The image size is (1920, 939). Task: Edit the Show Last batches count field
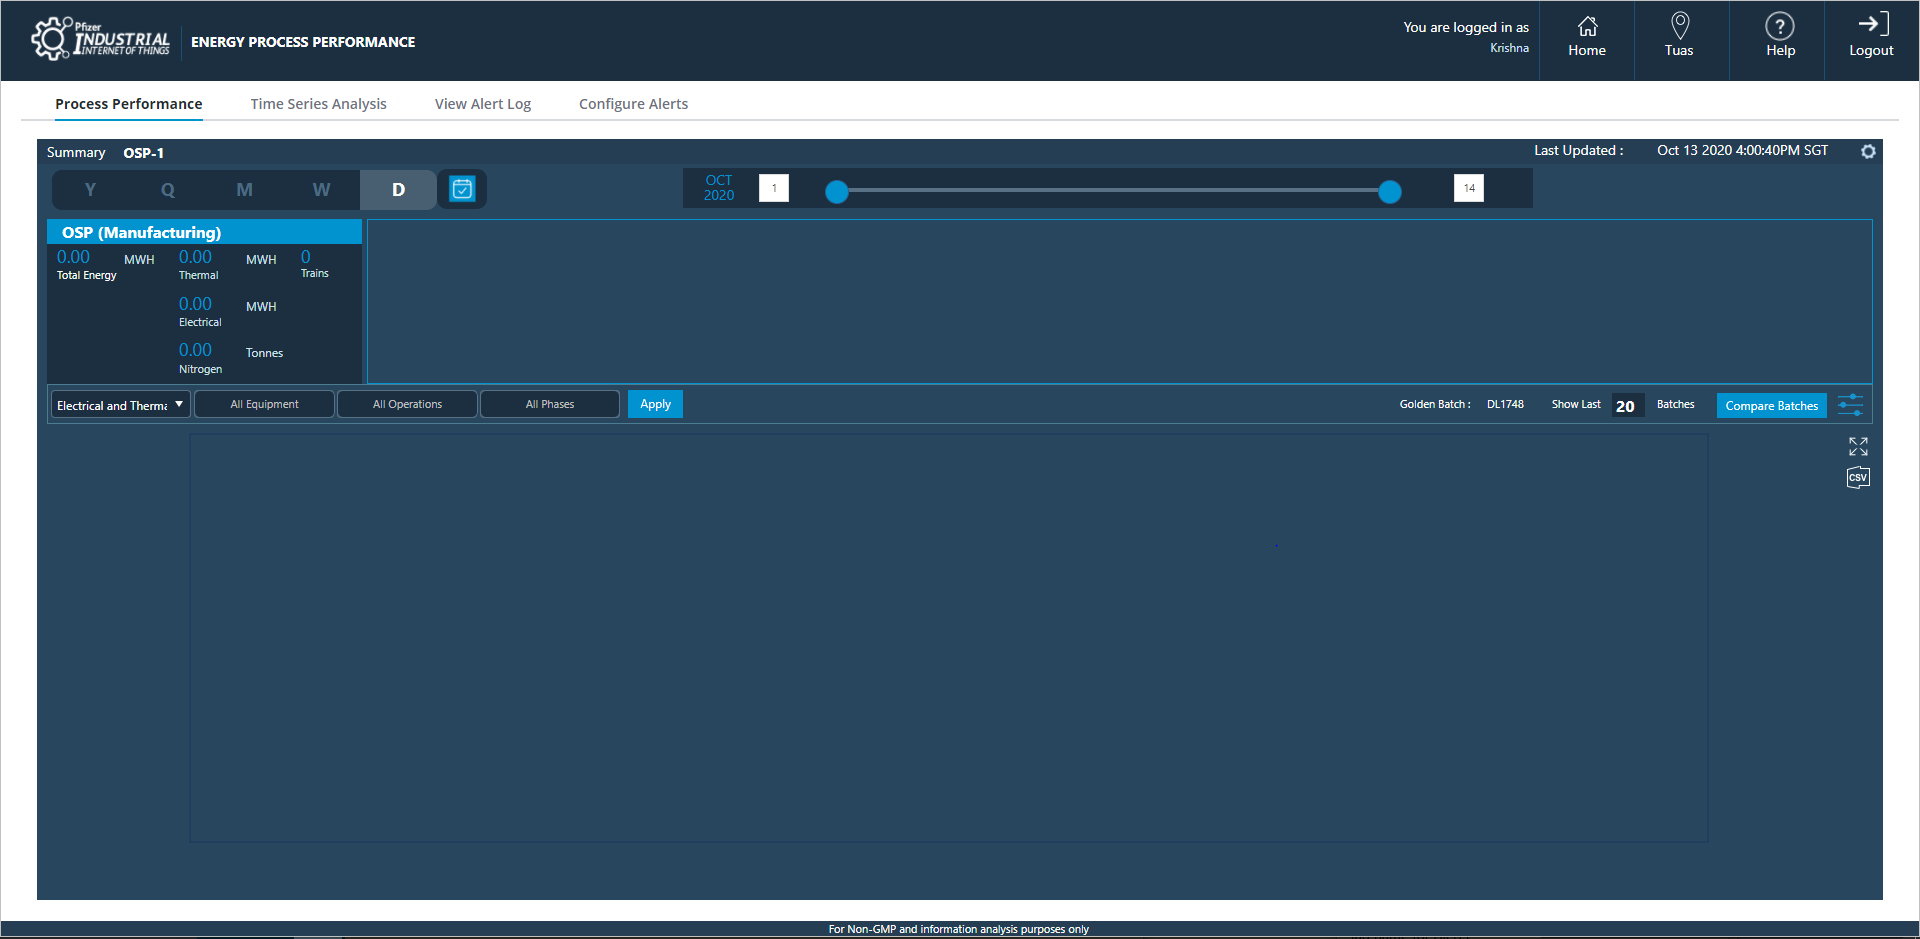(1626, 405)
